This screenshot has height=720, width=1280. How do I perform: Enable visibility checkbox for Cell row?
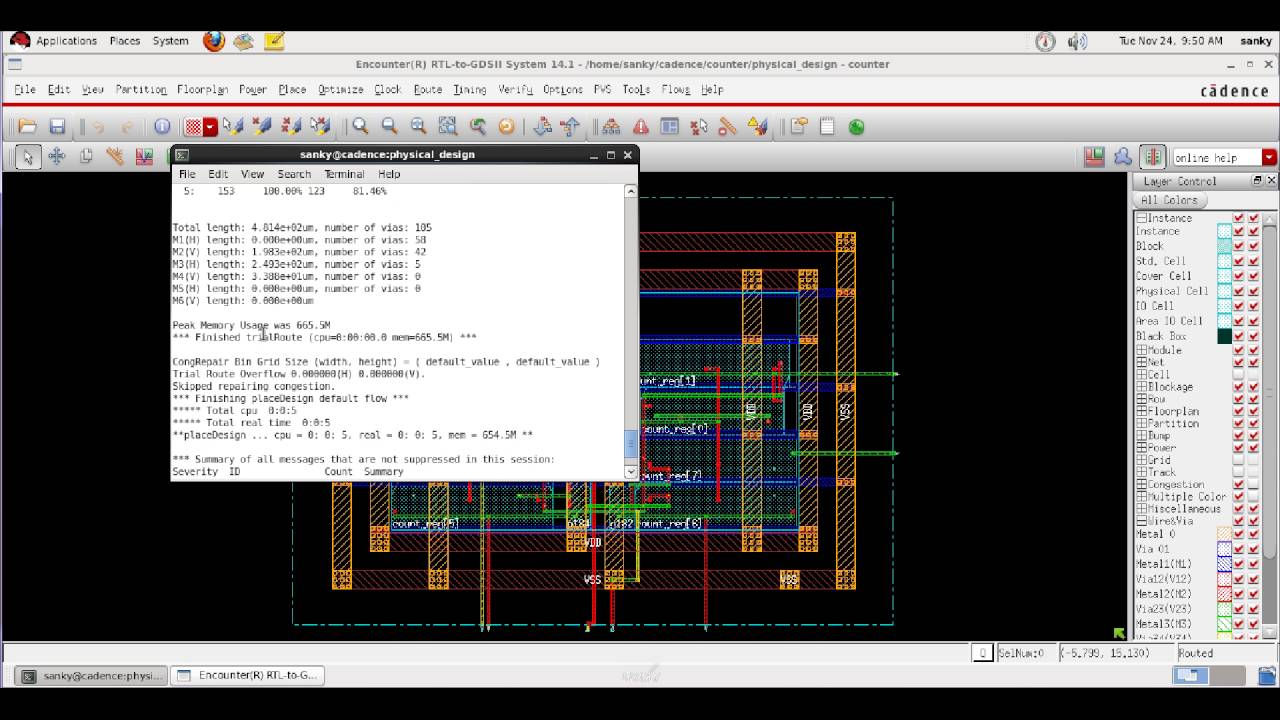tap(1239, 375)
